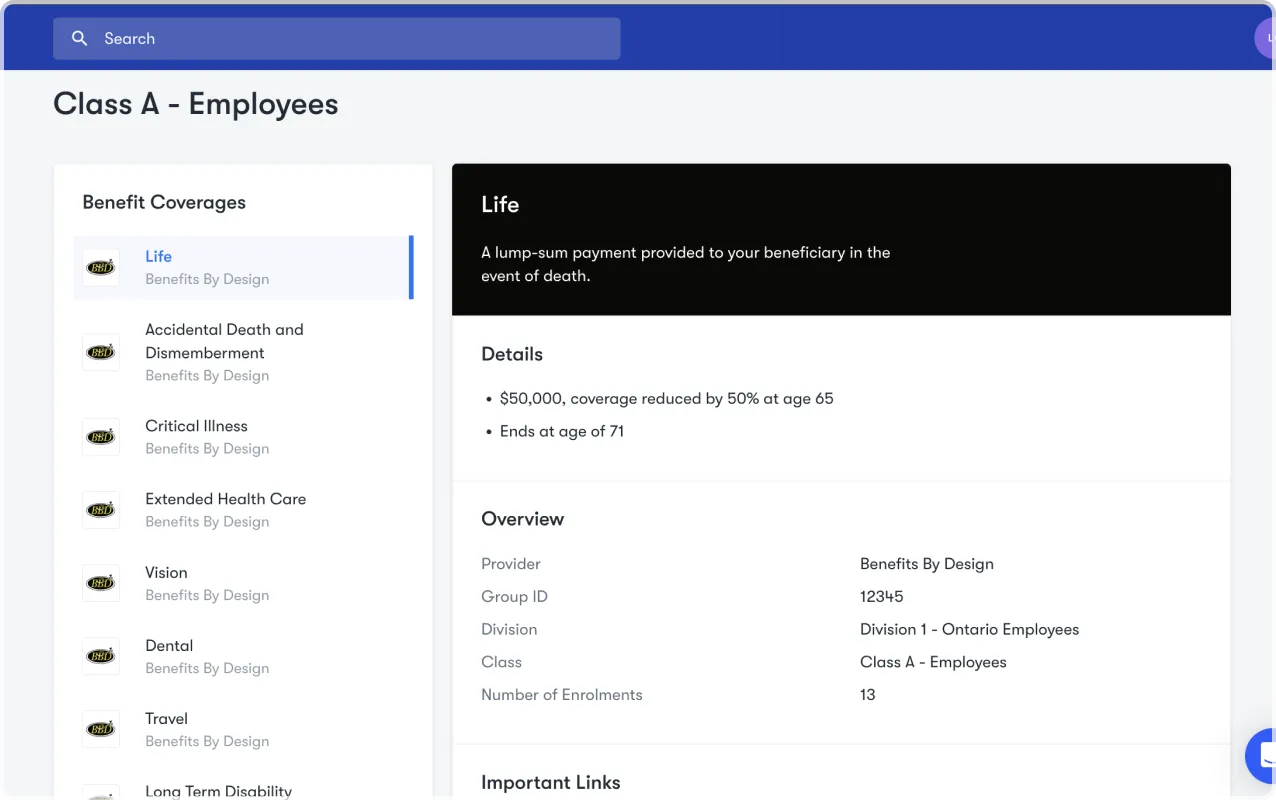Click the Division label in Overview
The width and height of the screenshot is (1276, 800).
(x=509, y=629)
